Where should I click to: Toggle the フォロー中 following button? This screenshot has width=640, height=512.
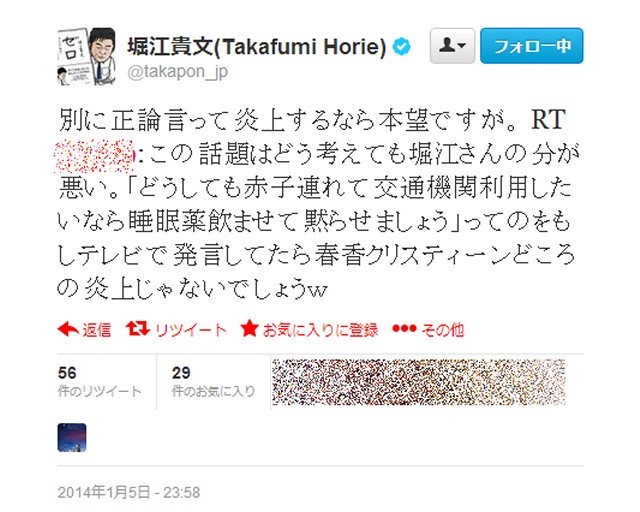click(x=531, y=46)
